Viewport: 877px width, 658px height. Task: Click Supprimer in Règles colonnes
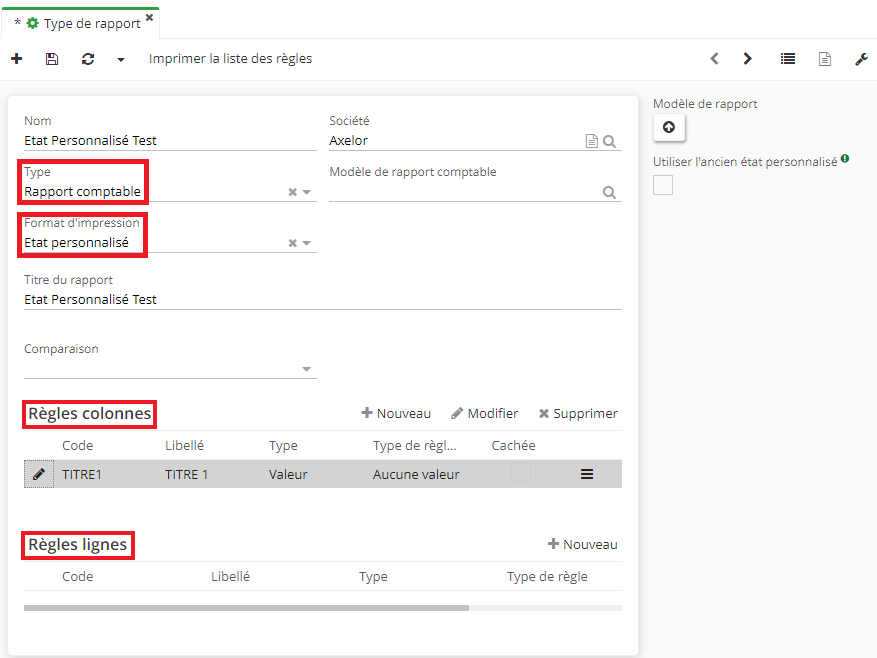pyautogui.click(x=578, y=413)
